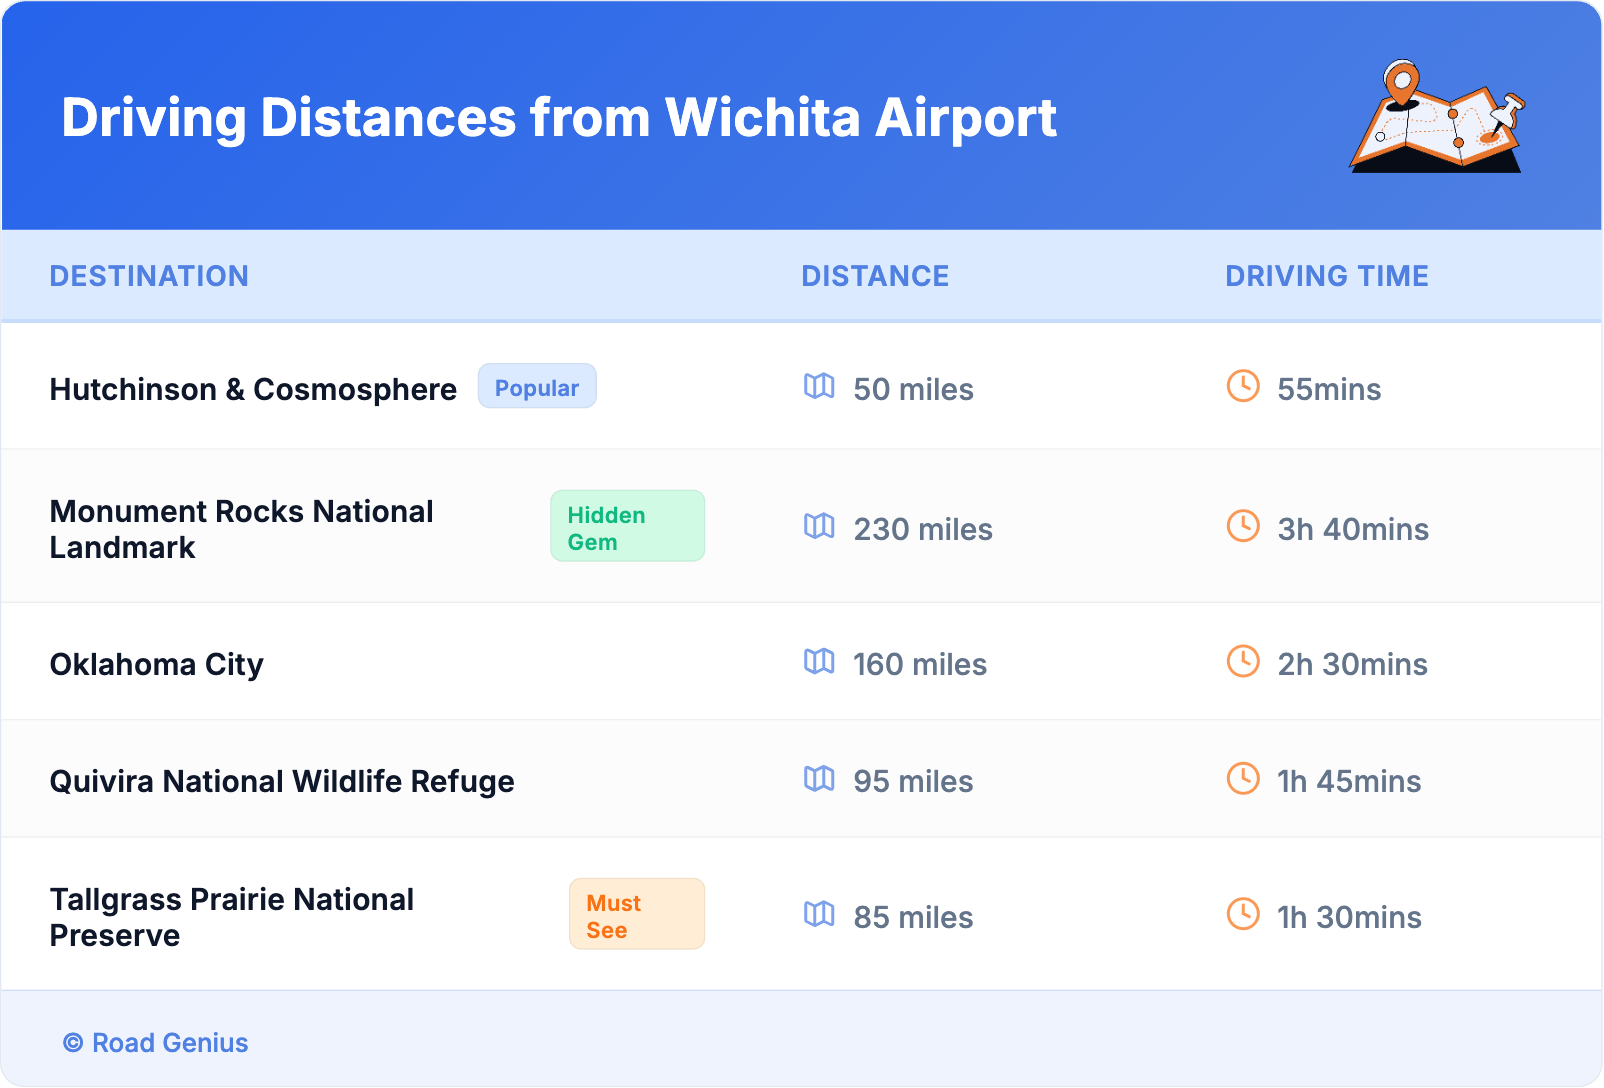The height and width of the screenshot is (1088, 1604).
Task: Click the map icon beside 160 miles
Action: (x=819, y=661)
